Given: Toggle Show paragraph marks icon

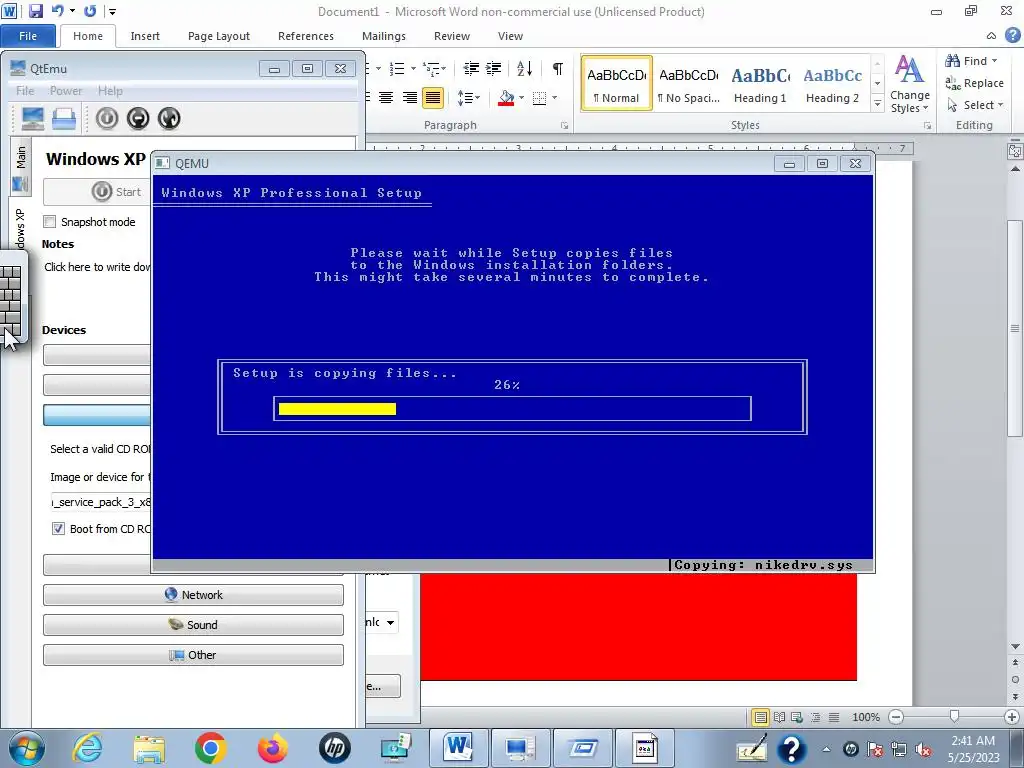Looking at the screenshot, I should [558, 69].
